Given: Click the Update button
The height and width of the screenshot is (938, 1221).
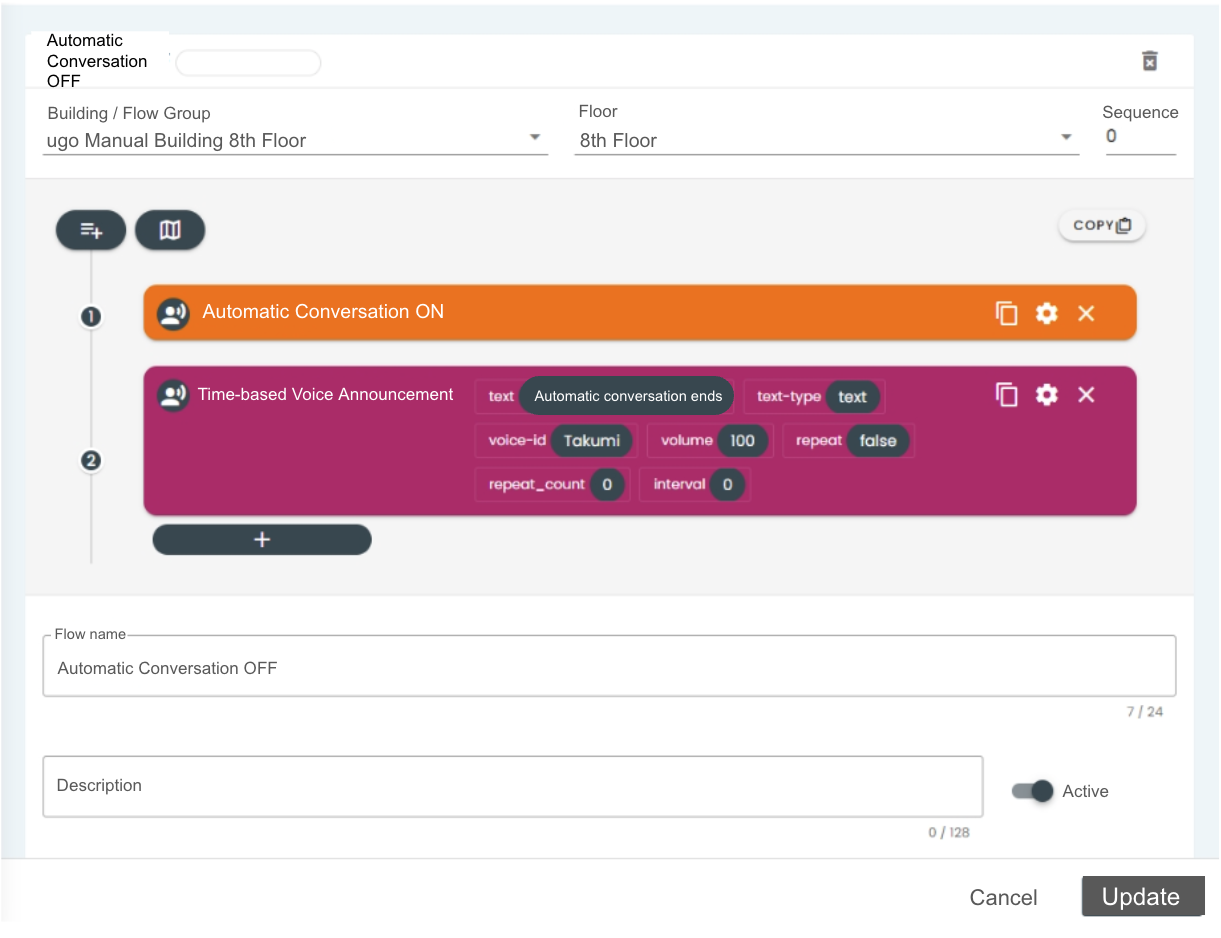Looking at the screenshot, I should pos(1143,897).
